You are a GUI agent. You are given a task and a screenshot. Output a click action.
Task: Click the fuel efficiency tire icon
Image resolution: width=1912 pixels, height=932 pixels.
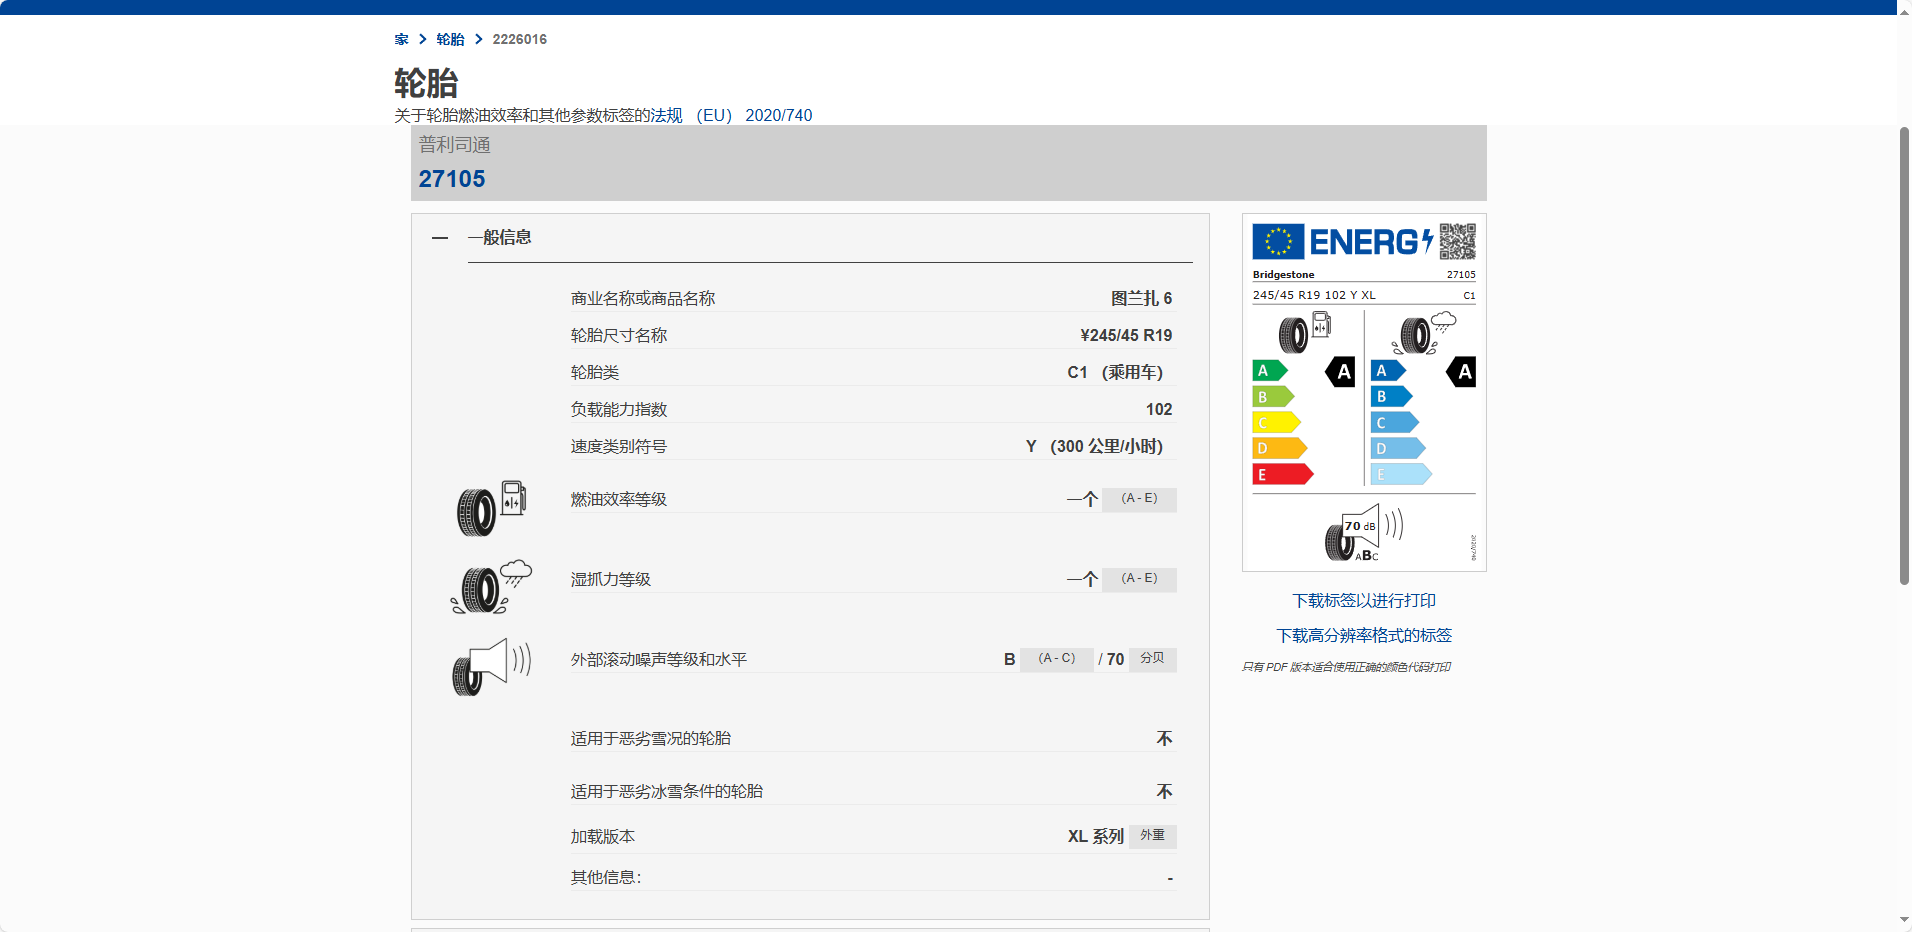[x=491, y=508]
